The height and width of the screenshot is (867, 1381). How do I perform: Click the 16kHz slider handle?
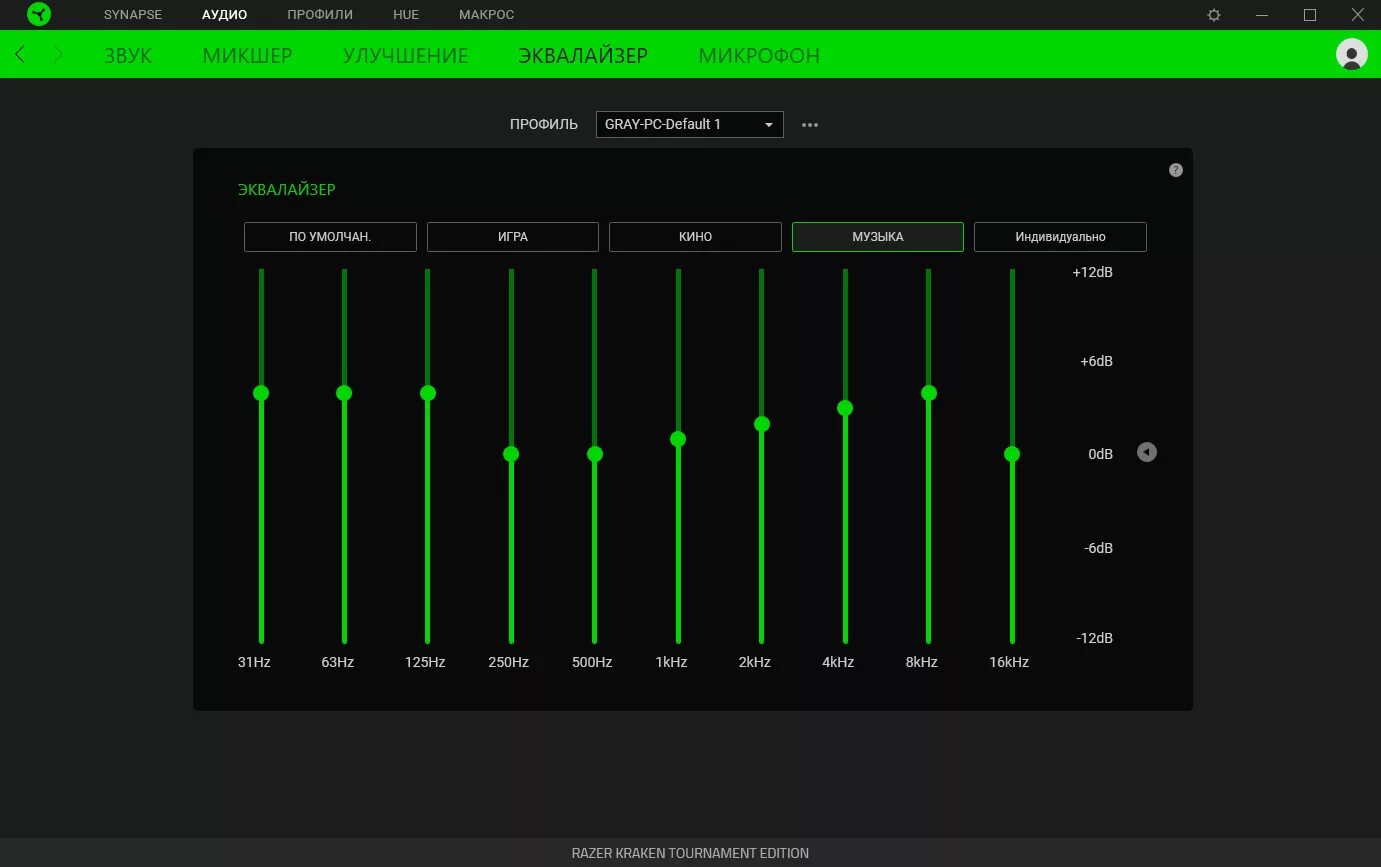(1012, 454)
